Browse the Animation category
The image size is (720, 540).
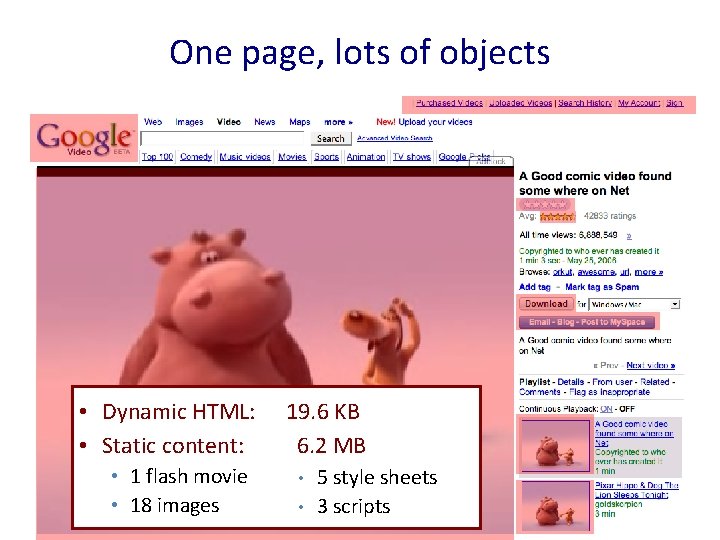point(366,157)
